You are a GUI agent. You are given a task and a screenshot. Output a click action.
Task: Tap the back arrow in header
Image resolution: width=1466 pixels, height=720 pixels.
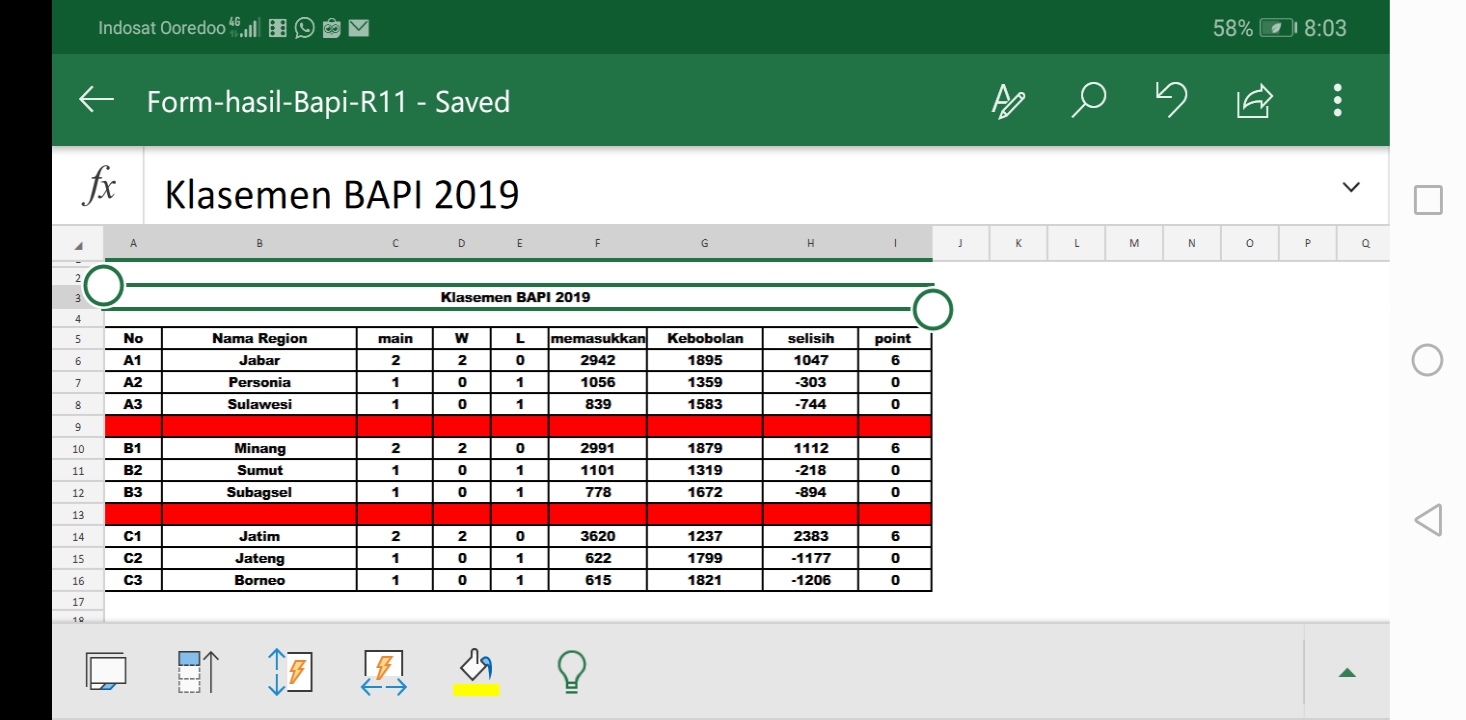coord(96,100)
